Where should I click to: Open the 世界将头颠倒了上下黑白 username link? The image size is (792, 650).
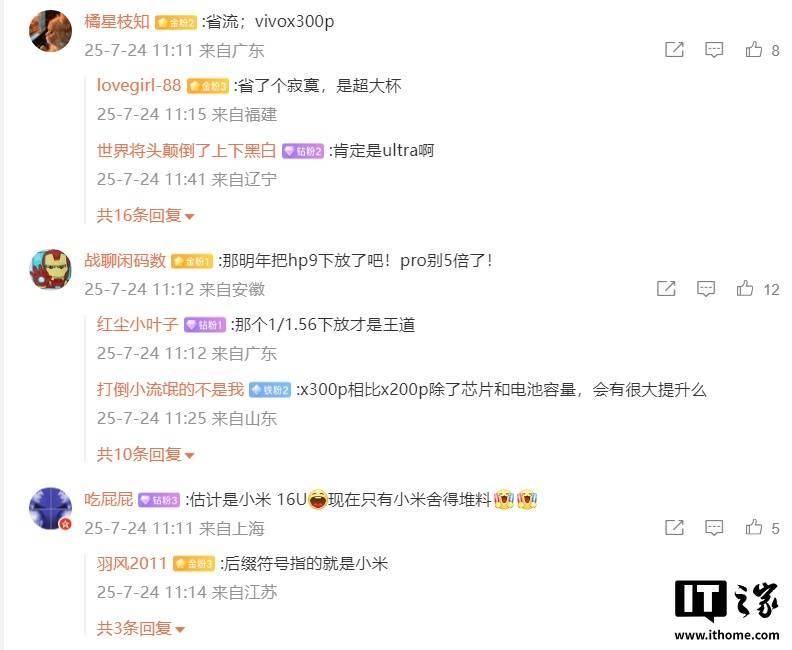tap(186, 150)
